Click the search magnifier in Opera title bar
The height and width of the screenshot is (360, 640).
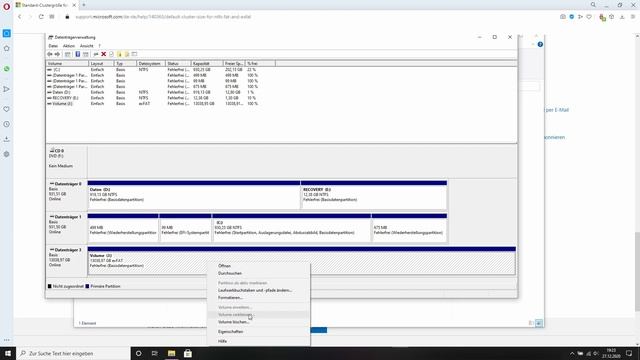(x=593, y=5)
